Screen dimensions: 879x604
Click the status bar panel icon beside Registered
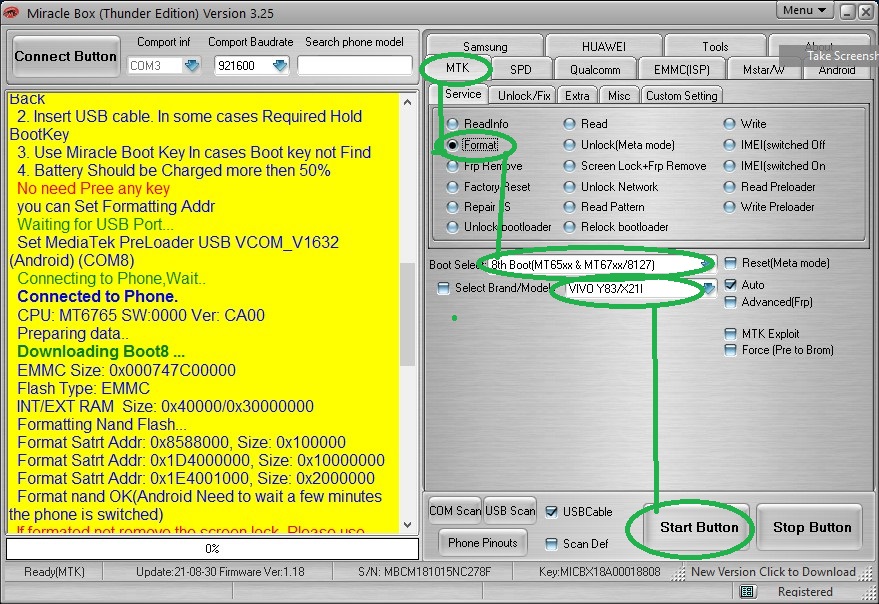(747, 592)
